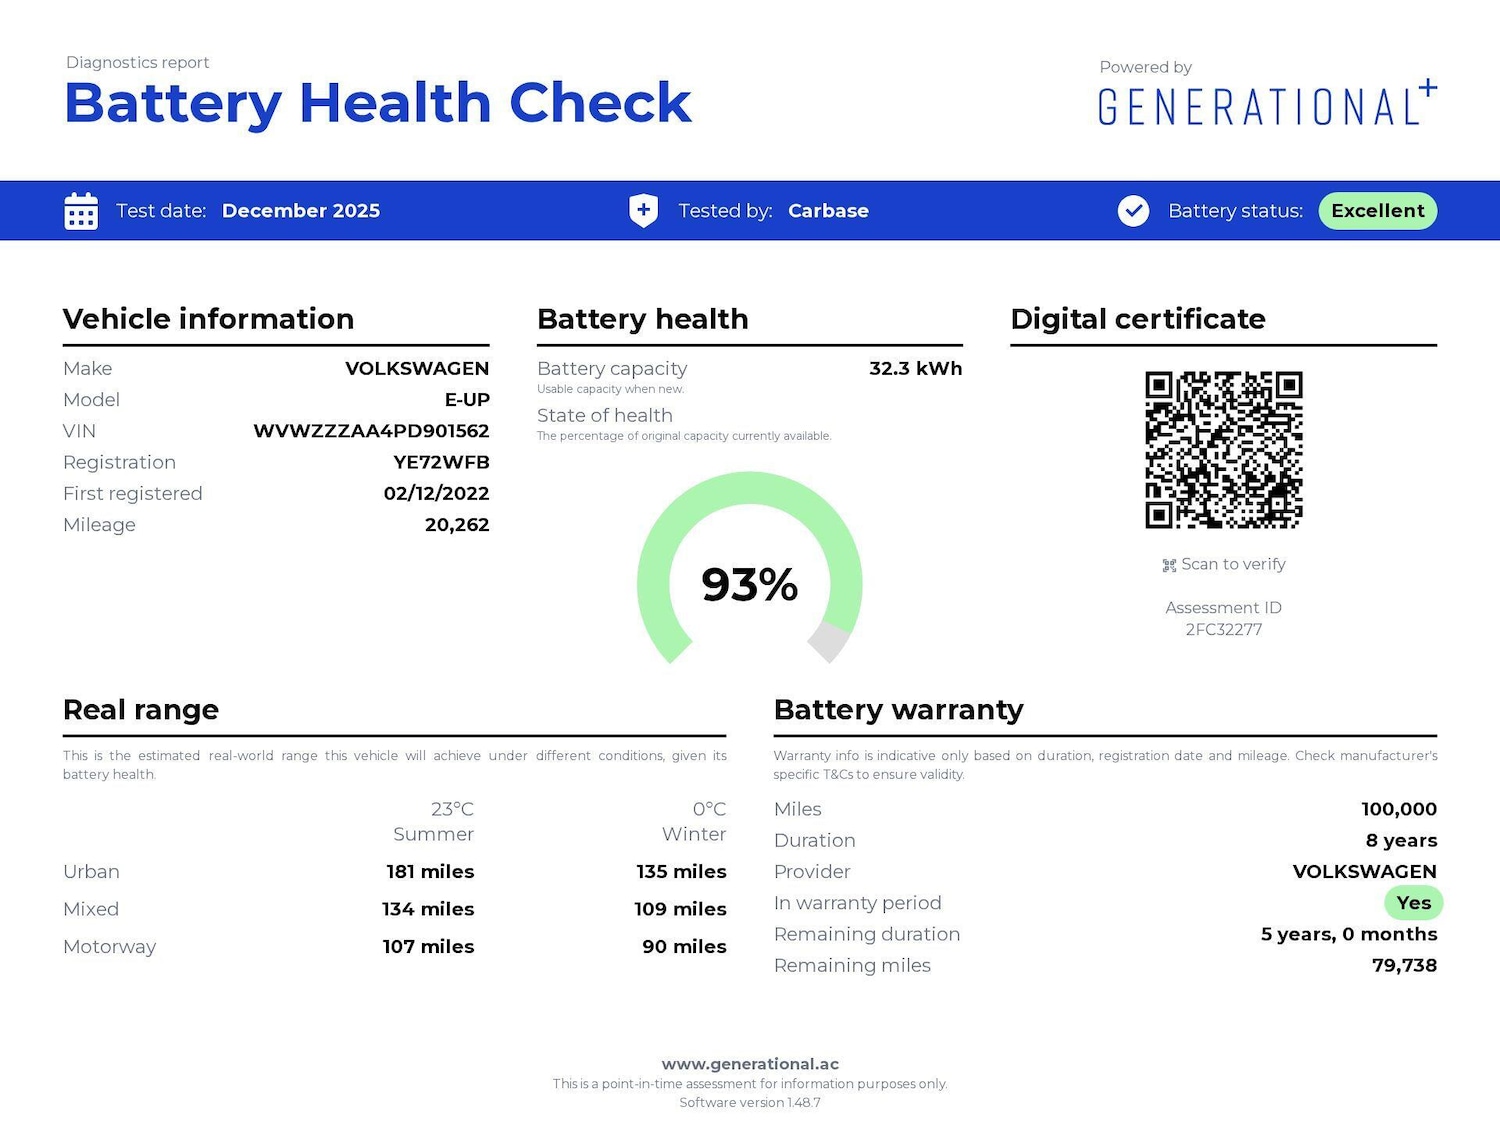1500x1125 pixels.
Task: Click the Real range heading
Action: (x=141, y=710)
